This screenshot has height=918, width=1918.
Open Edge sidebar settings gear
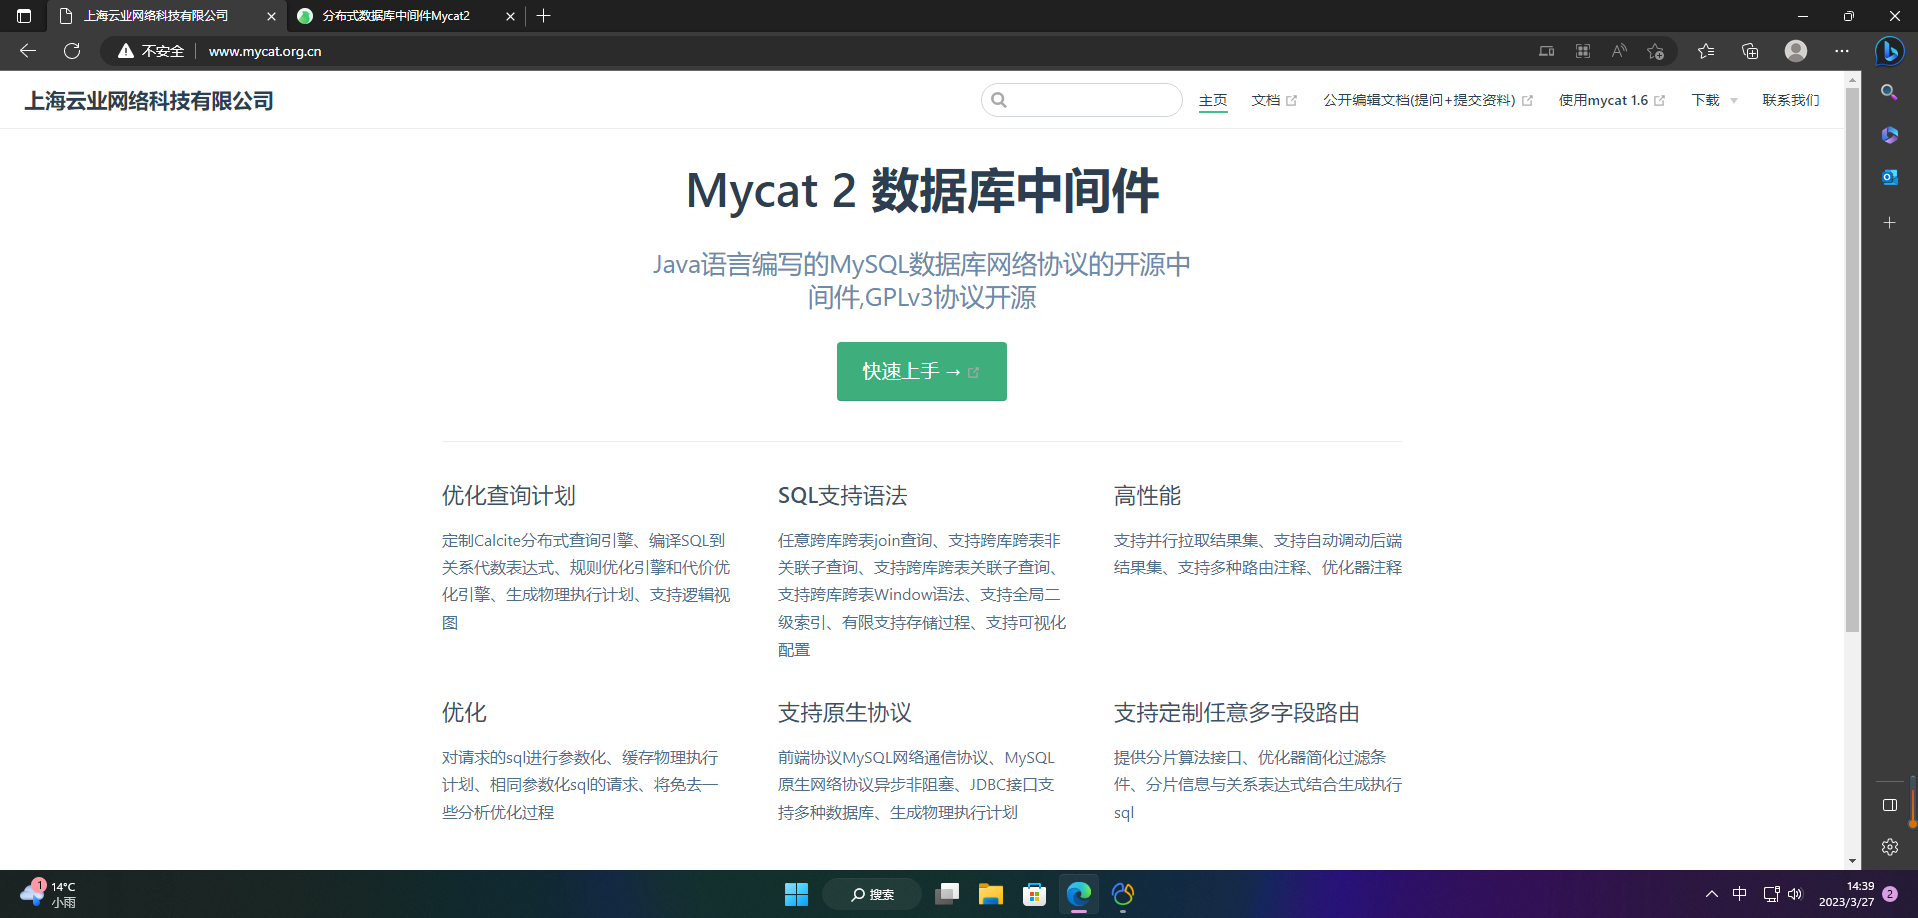(1889, 847)
